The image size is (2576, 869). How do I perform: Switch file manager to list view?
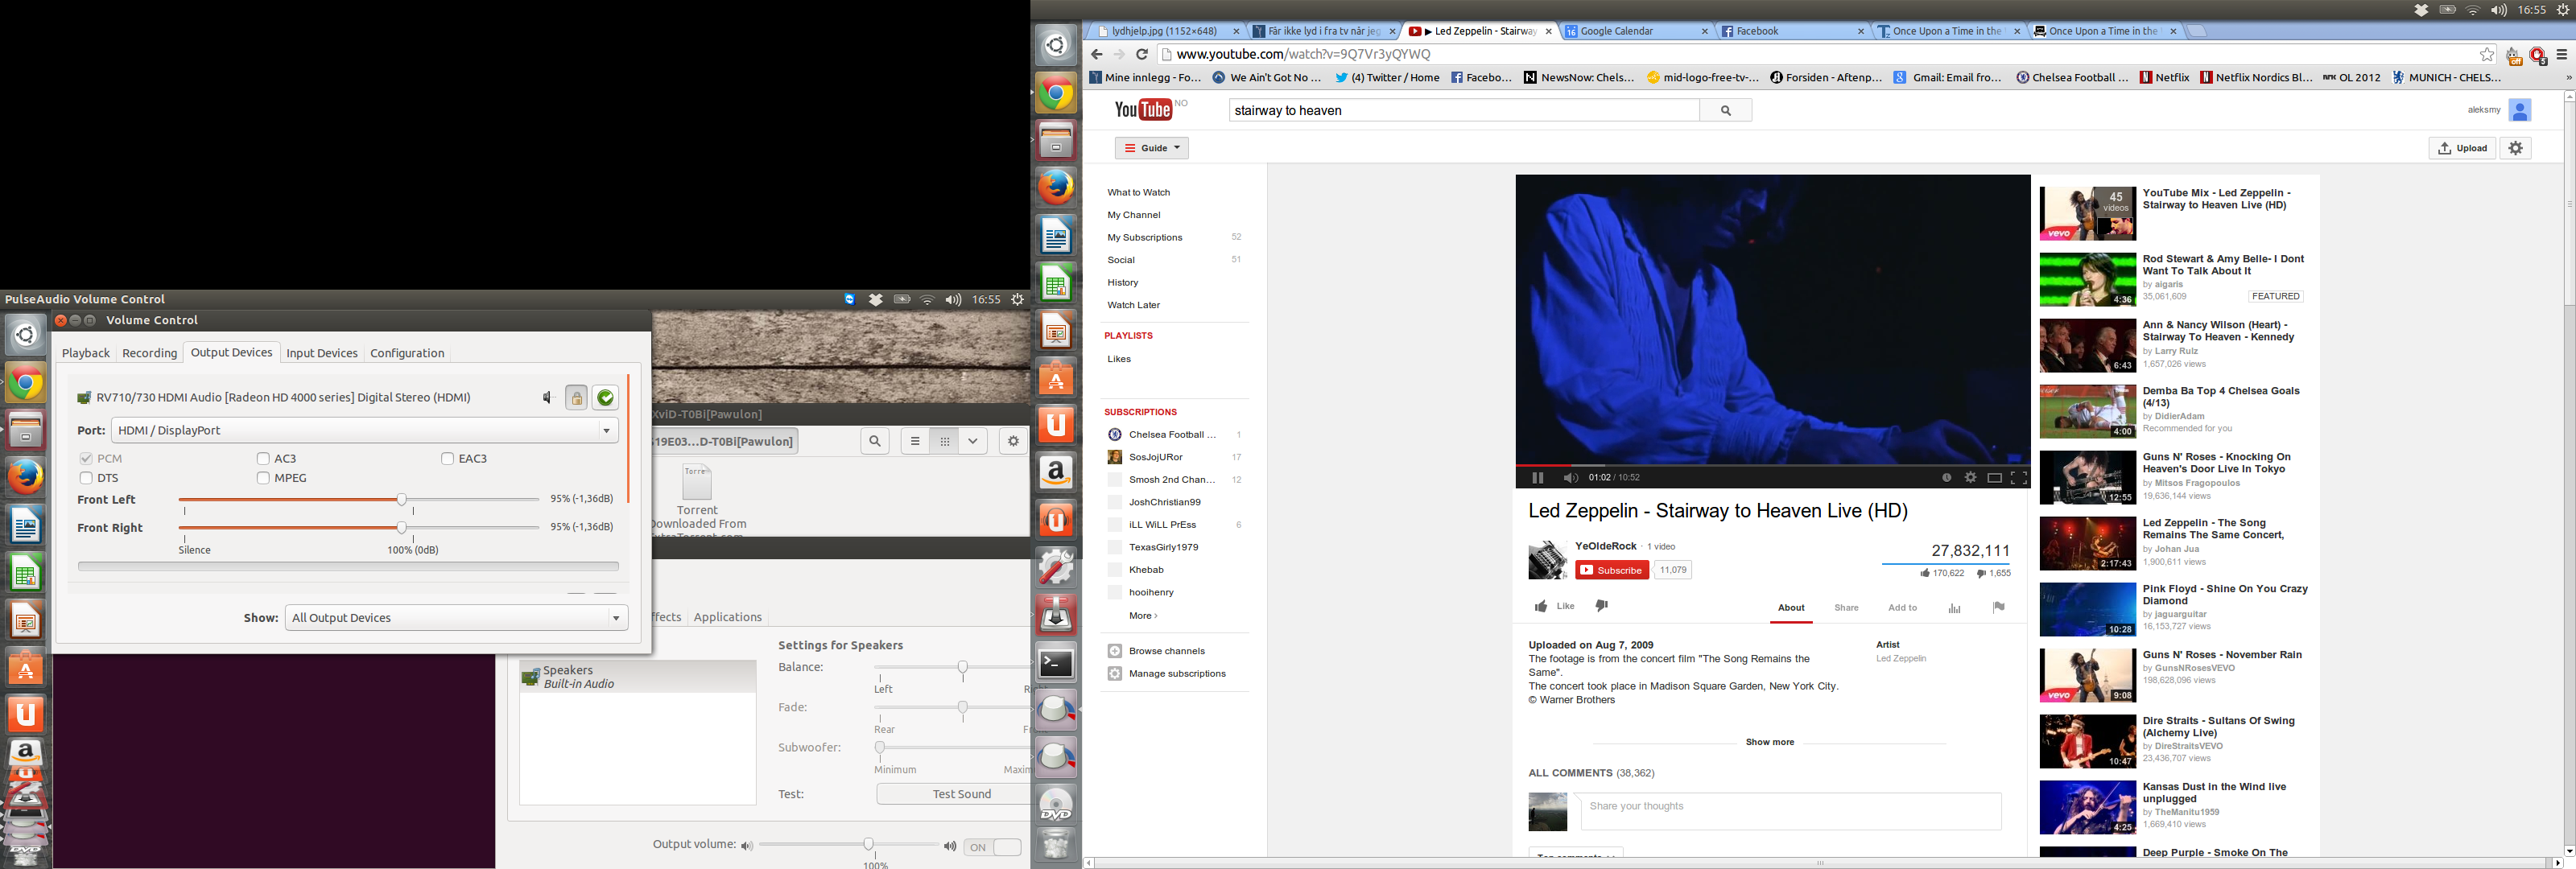point(914,441)
